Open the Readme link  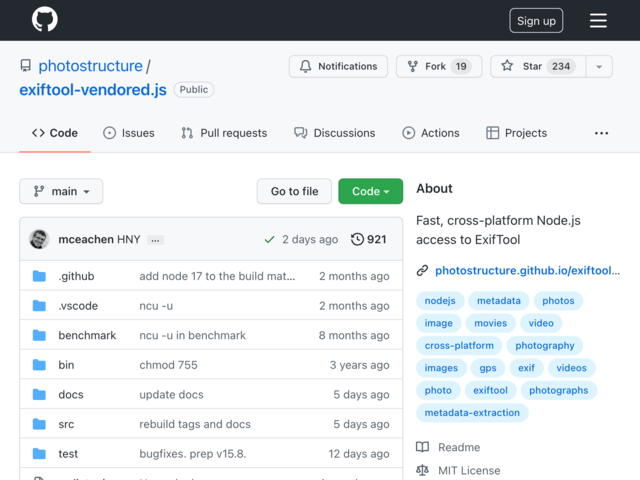click(x=459, y=447)
